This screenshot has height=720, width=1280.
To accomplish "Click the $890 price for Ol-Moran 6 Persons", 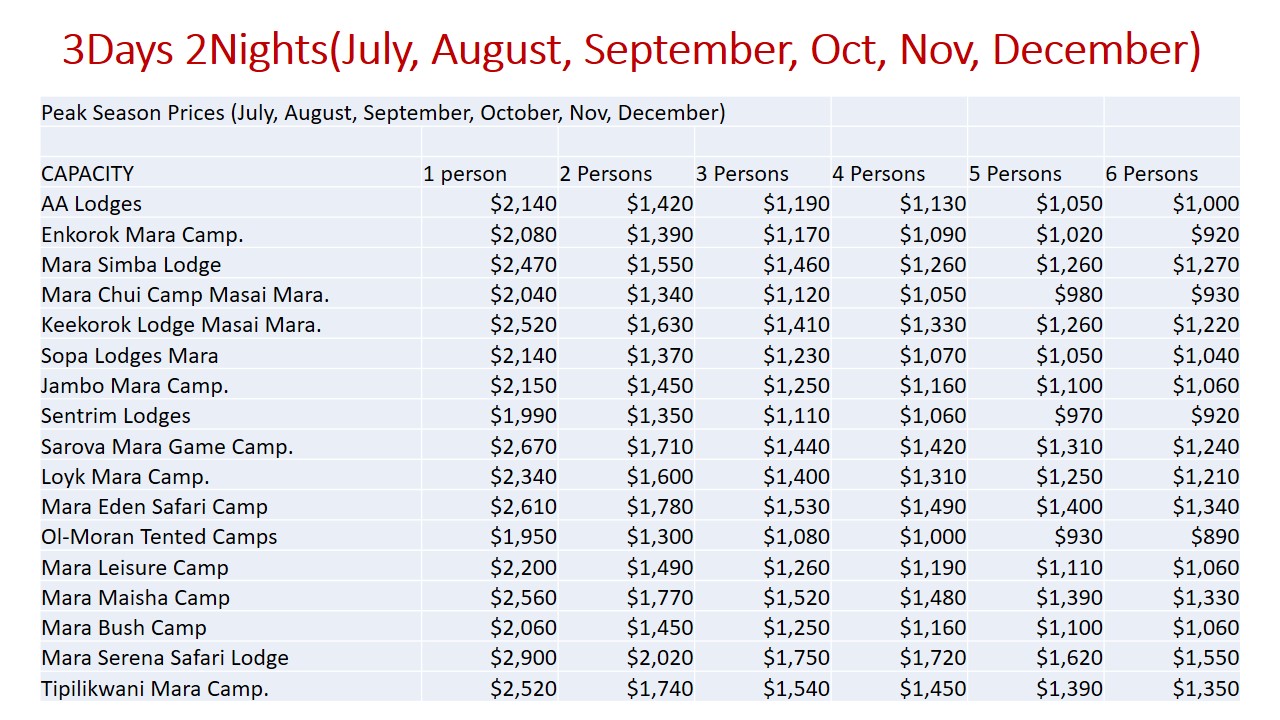I will pyautogui.click(x=1215, y=537).
